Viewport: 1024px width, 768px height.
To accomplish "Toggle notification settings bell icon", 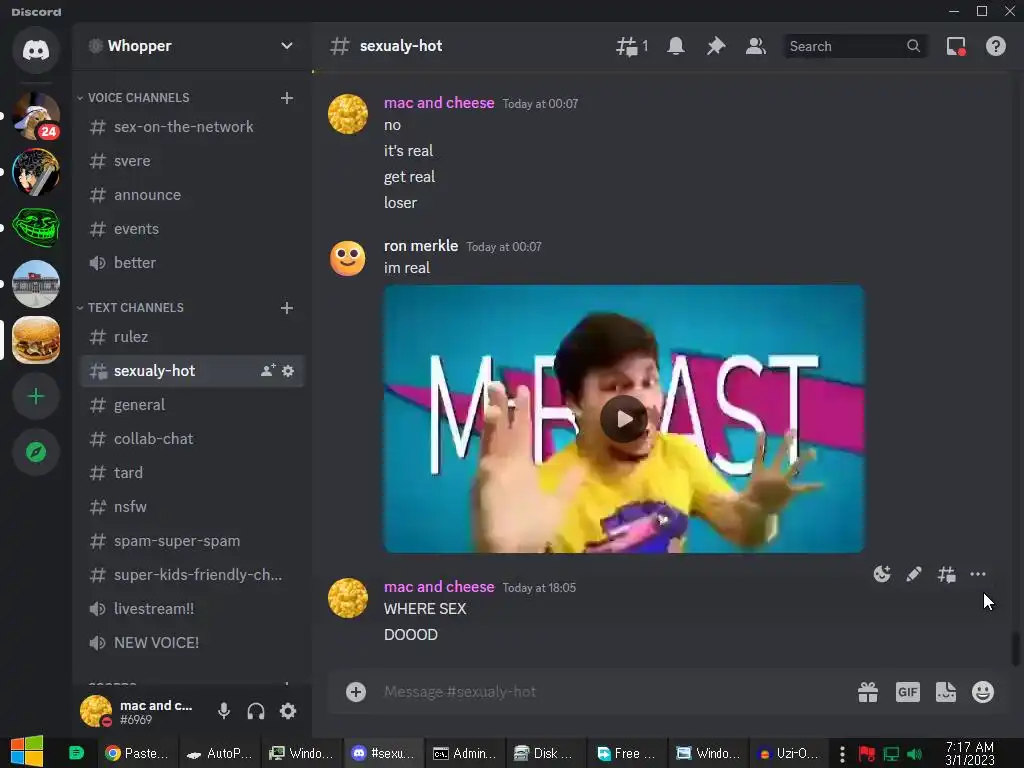I will pos(676,46).
